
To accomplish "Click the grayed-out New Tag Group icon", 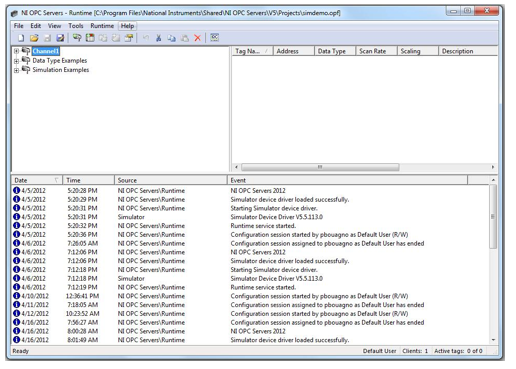I will pyautogui.click(x=103, y=38).
